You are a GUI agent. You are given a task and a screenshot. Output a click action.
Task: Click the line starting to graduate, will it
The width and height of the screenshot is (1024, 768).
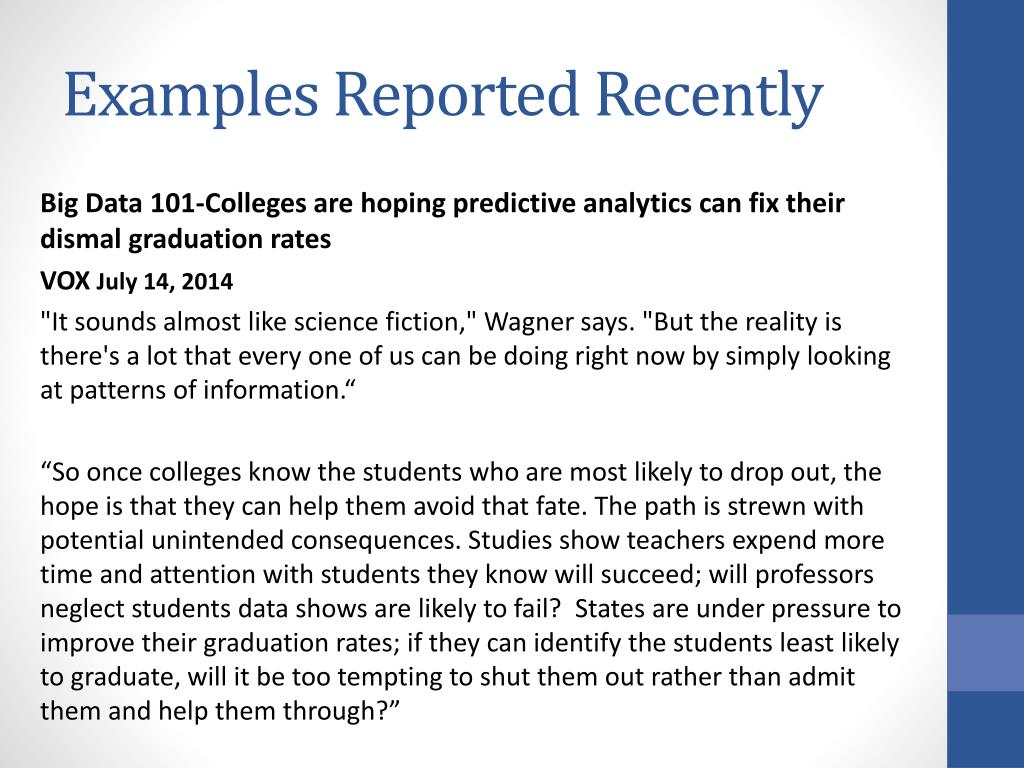tap(447, 677)
